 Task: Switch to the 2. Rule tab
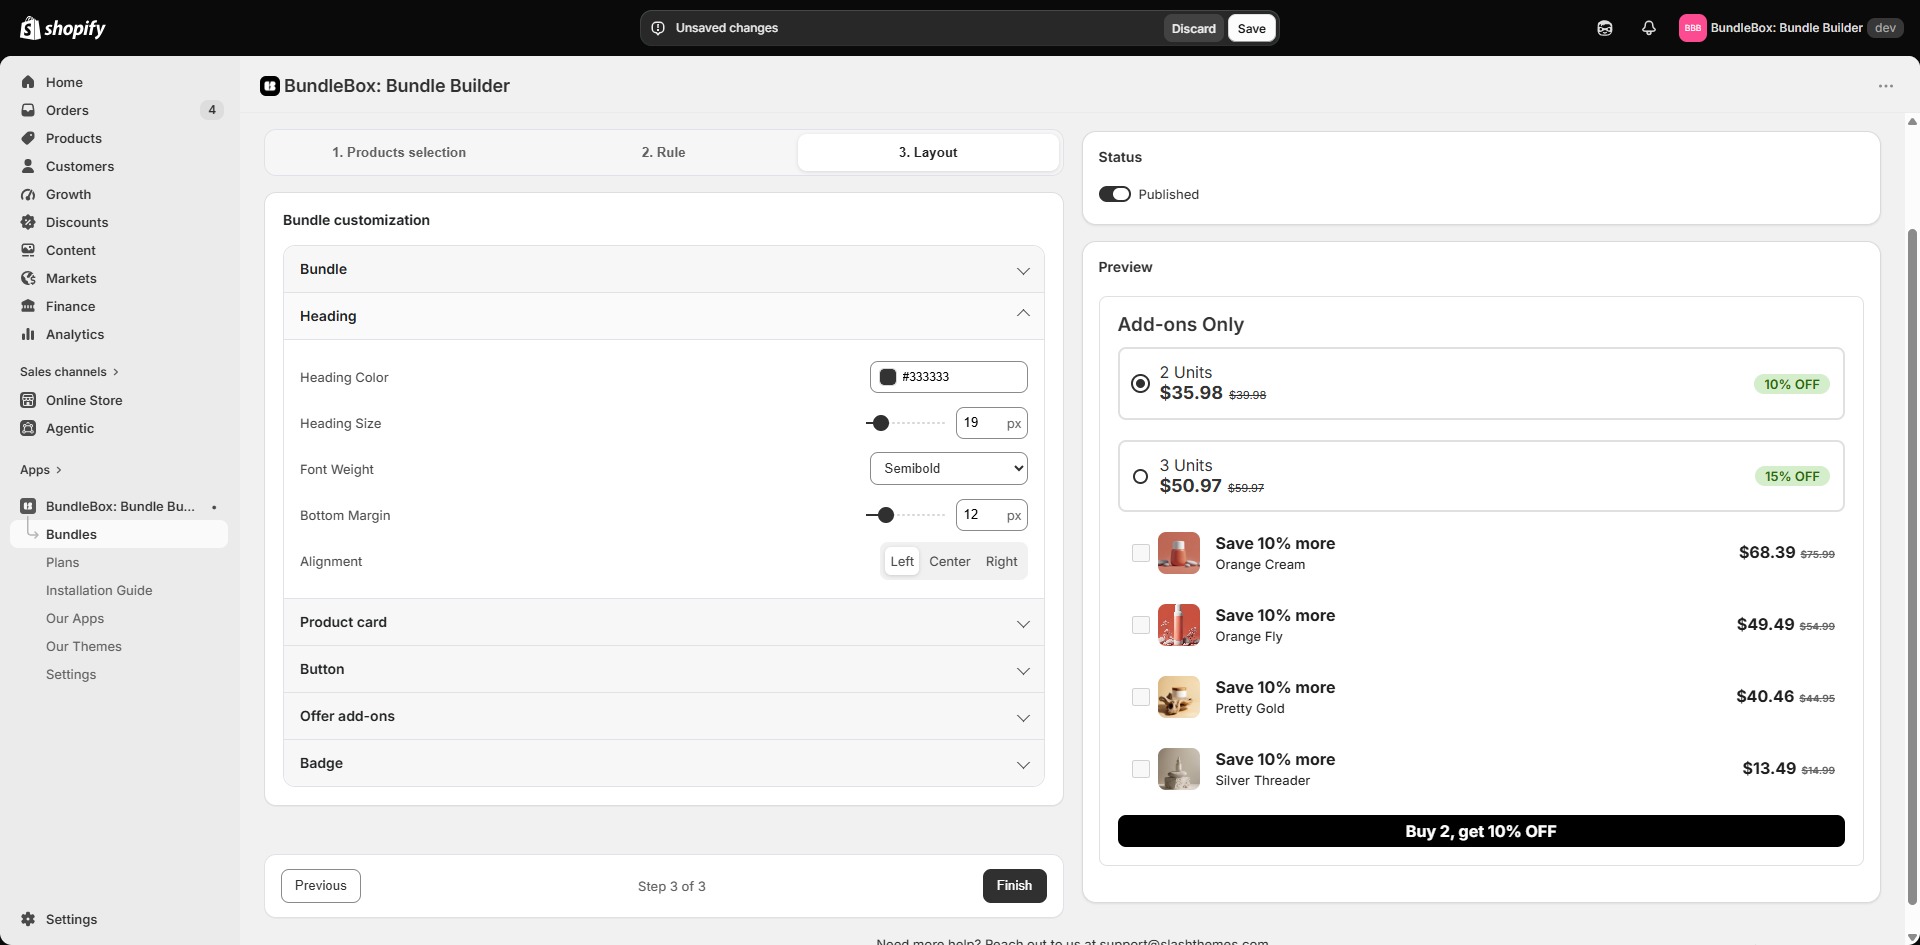click(x=663, y=152)
